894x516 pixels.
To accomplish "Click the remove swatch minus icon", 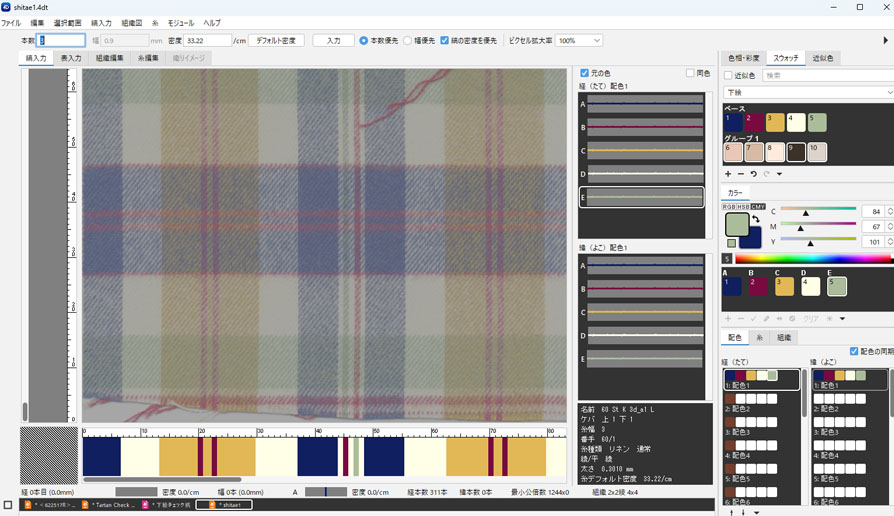I will tap(741, 174).
